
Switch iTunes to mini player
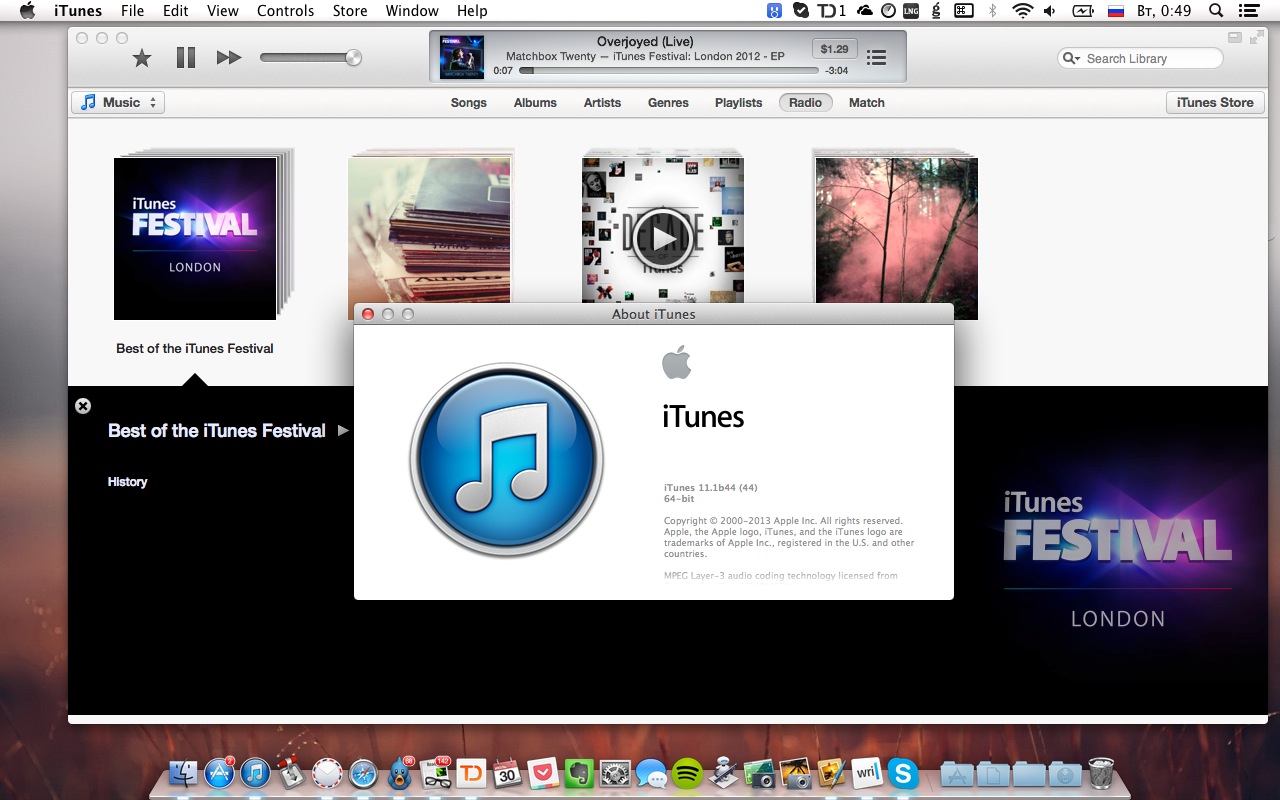(1233, 37)
